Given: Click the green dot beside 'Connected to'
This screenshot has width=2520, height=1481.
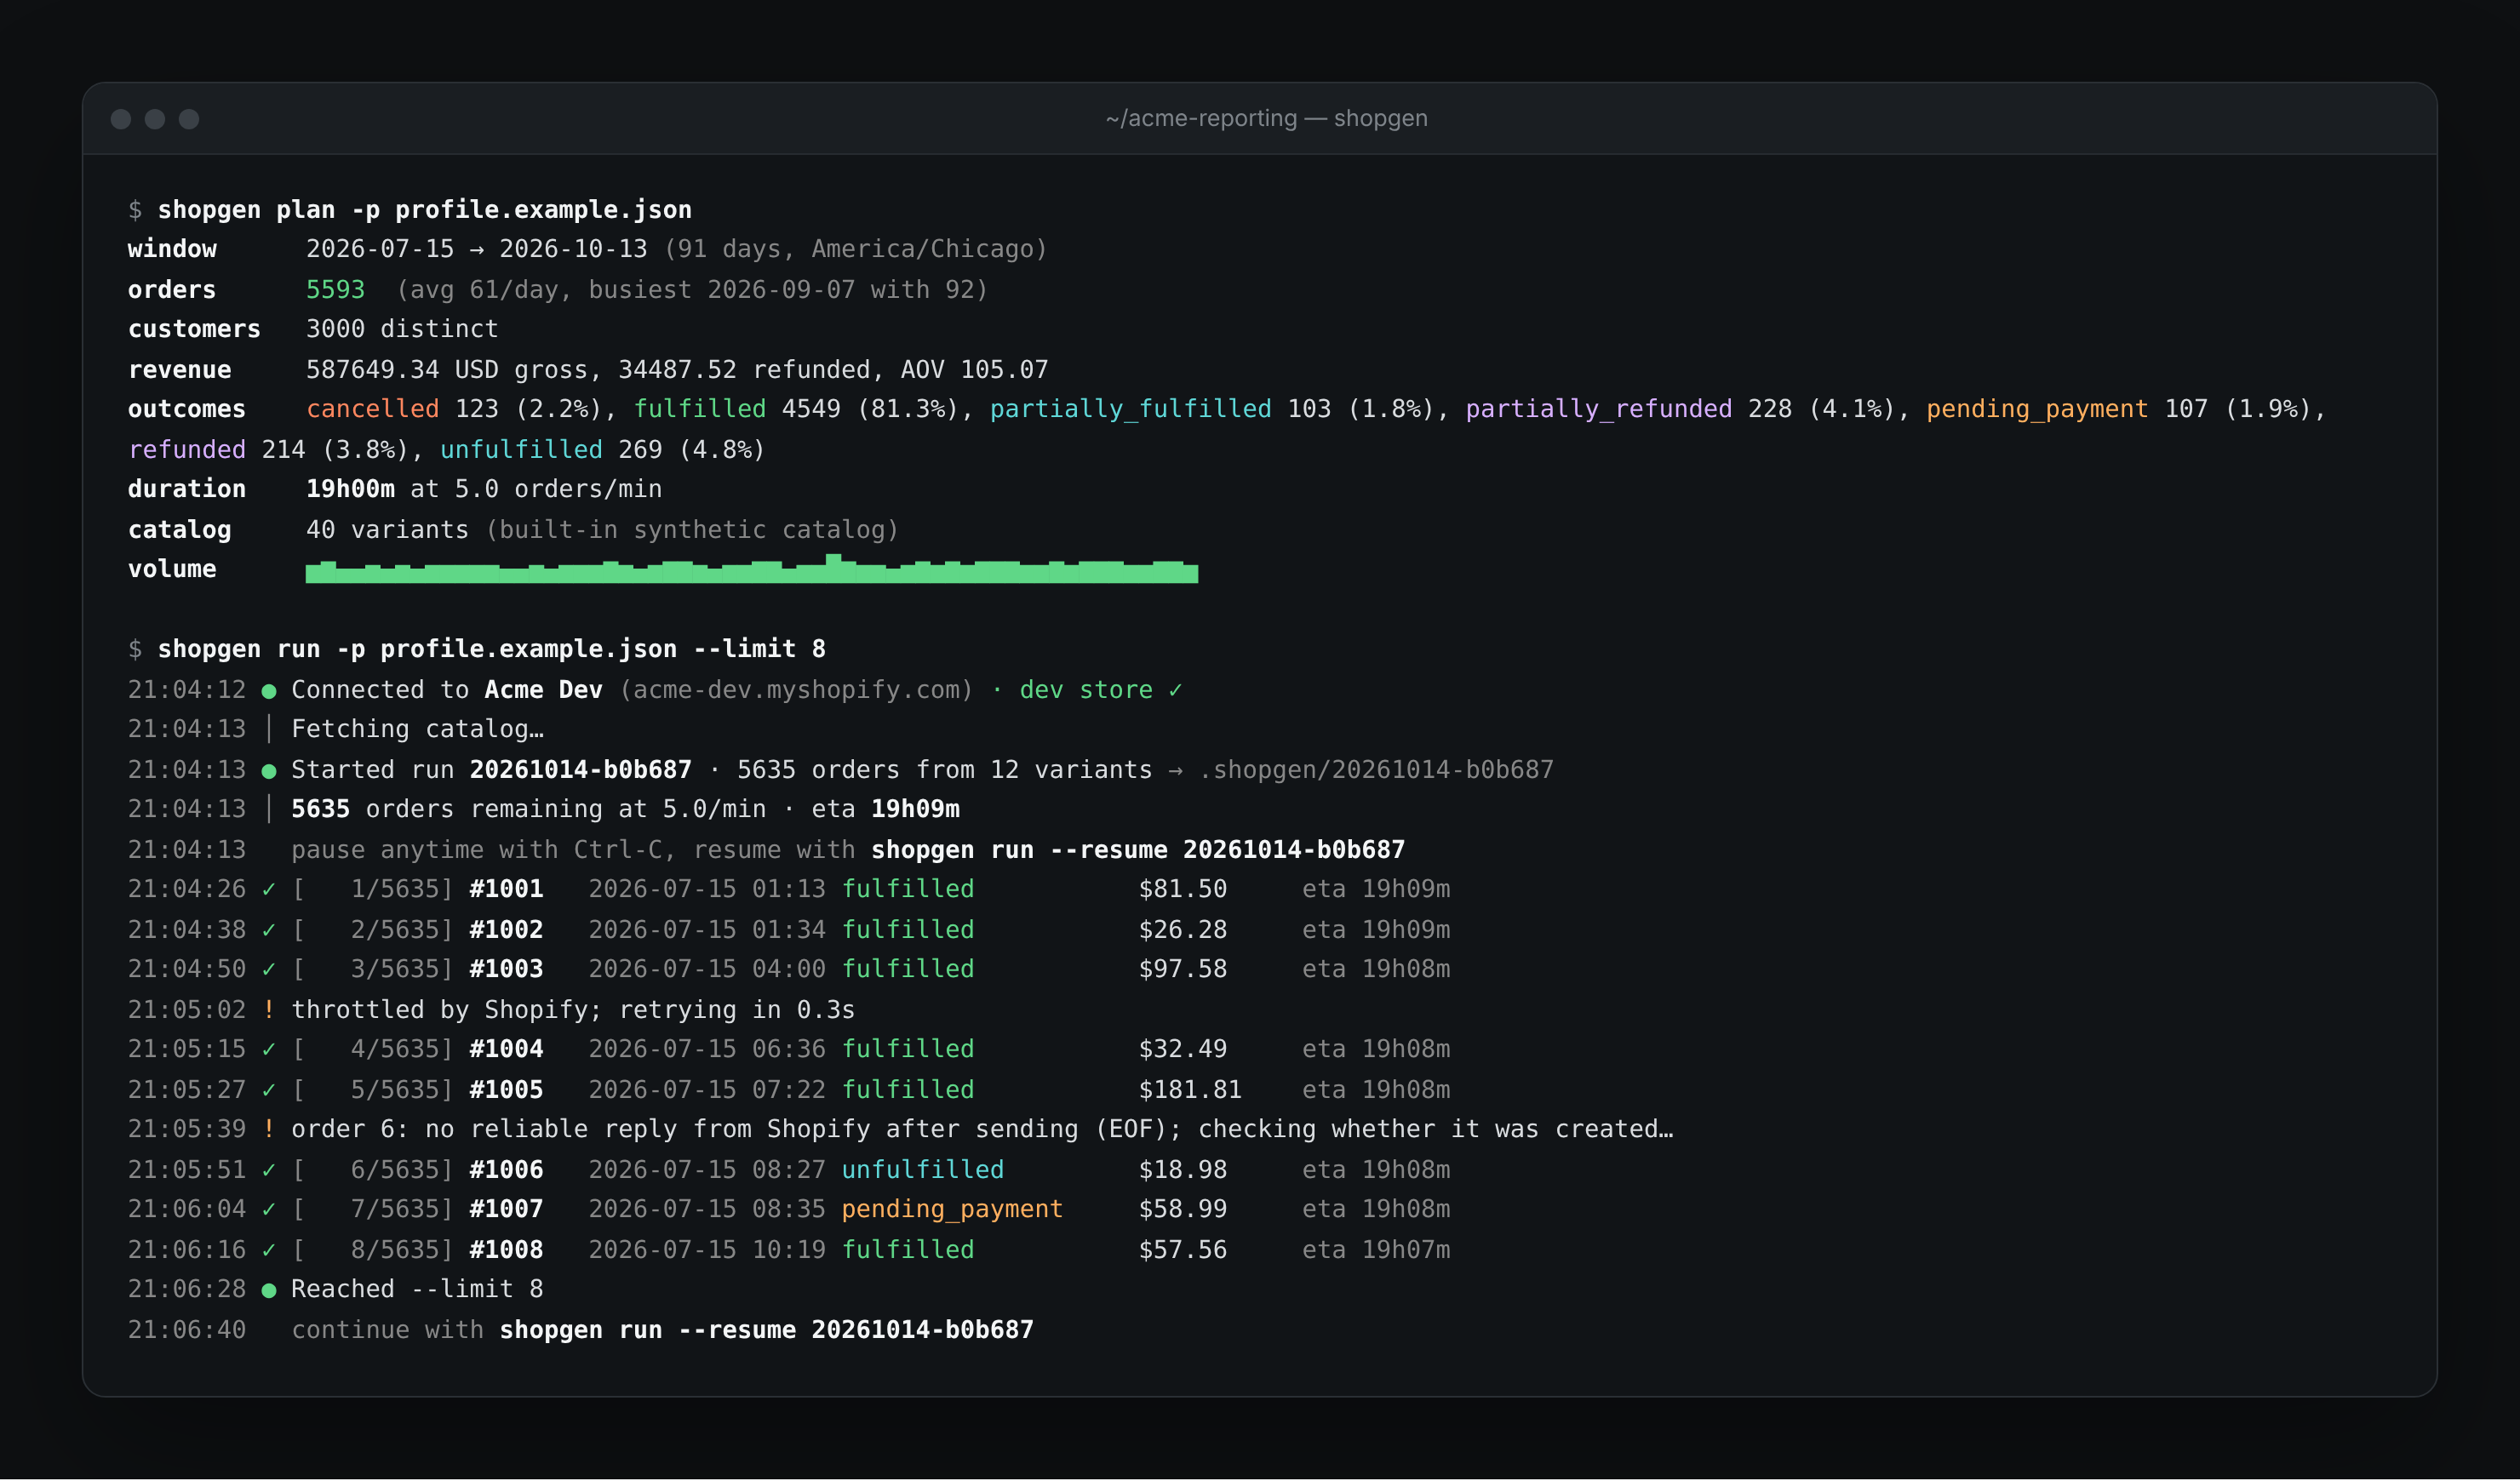Looking at the screenshot, I should [x=268, y=690].
